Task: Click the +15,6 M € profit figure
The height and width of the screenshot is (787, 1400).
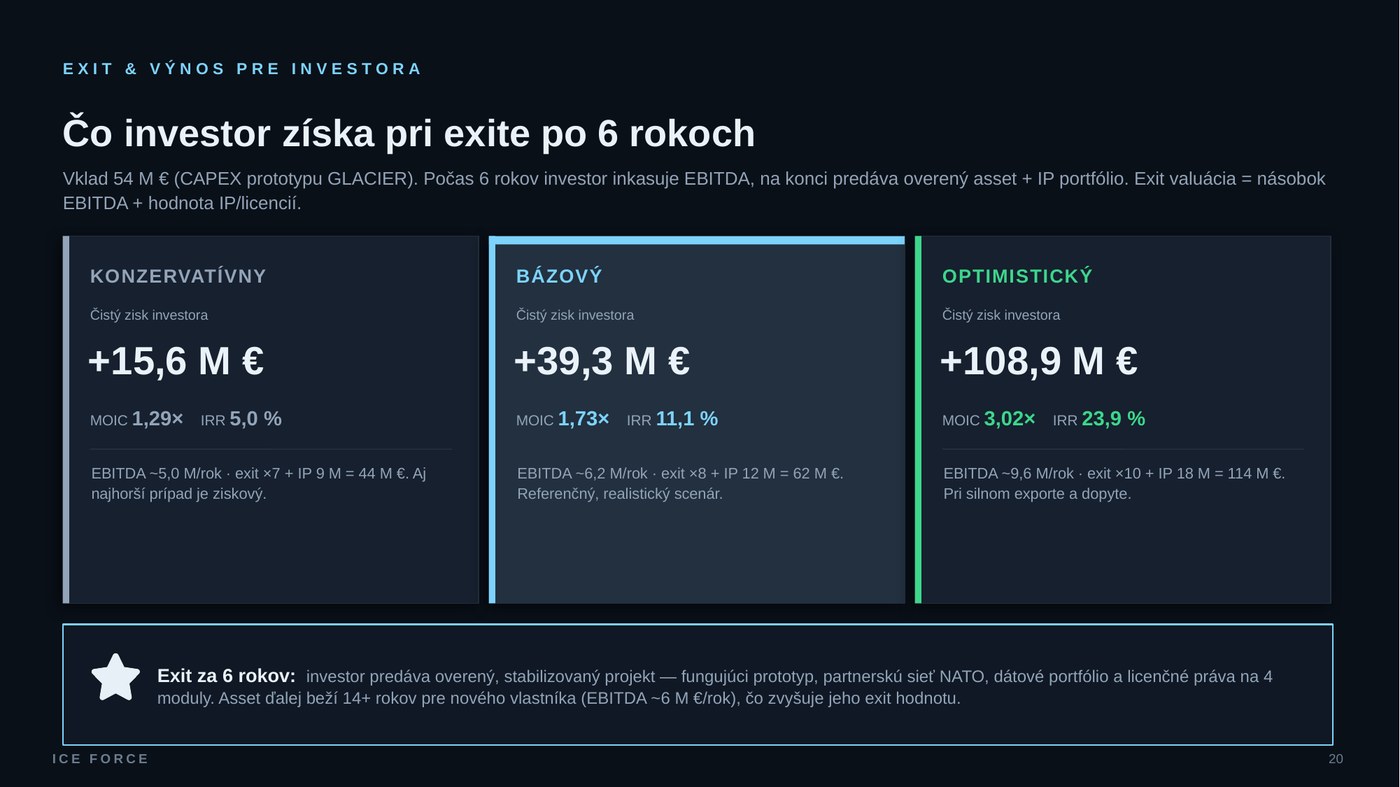Action: click(x=176, y=361)
